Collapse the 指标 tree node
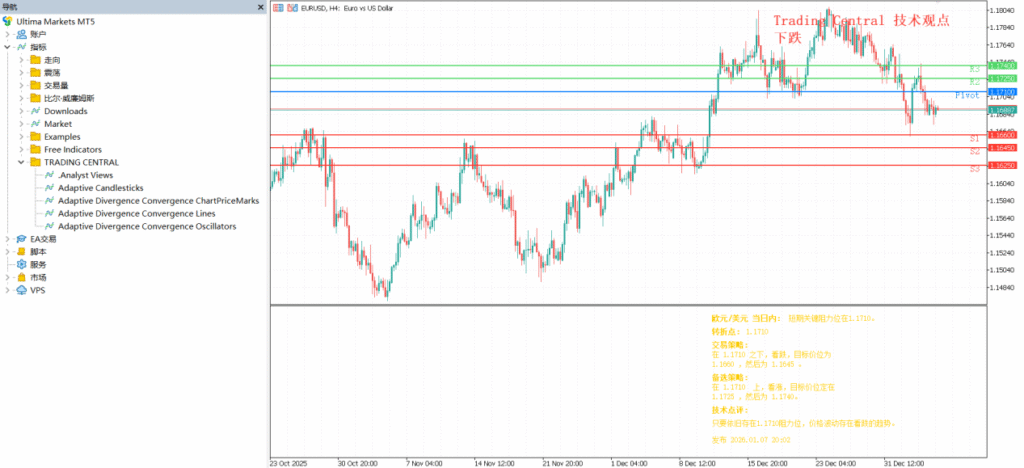The height and width of the screenshot is (468, 1024). tap(7, 47)
